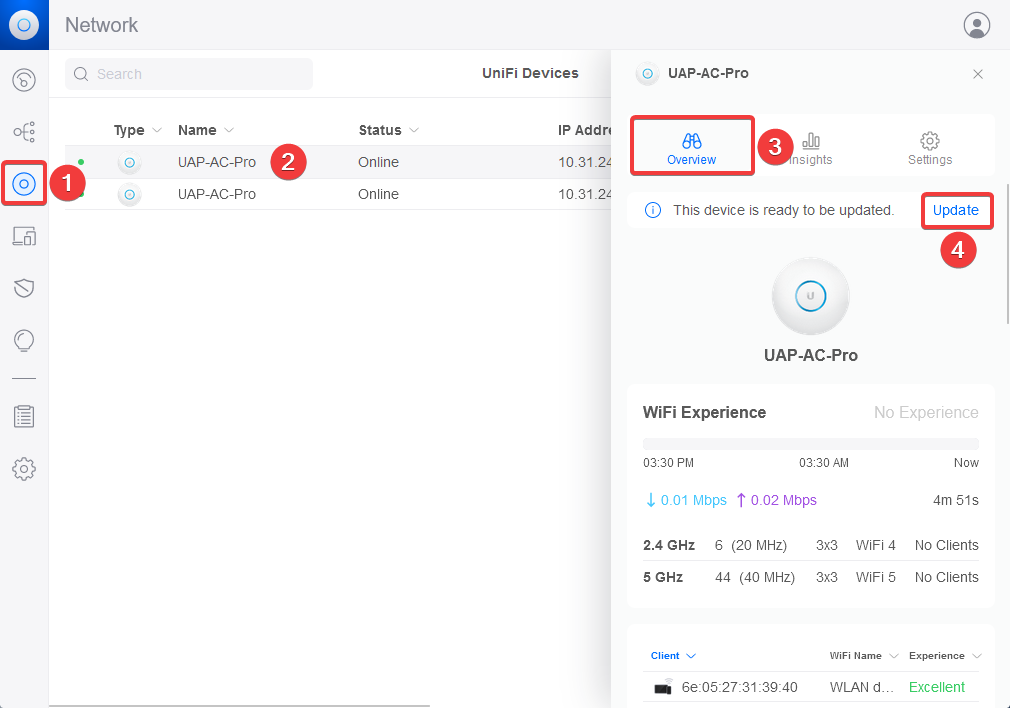
Task: Focus the Search input field
Action: coord(189,74)
